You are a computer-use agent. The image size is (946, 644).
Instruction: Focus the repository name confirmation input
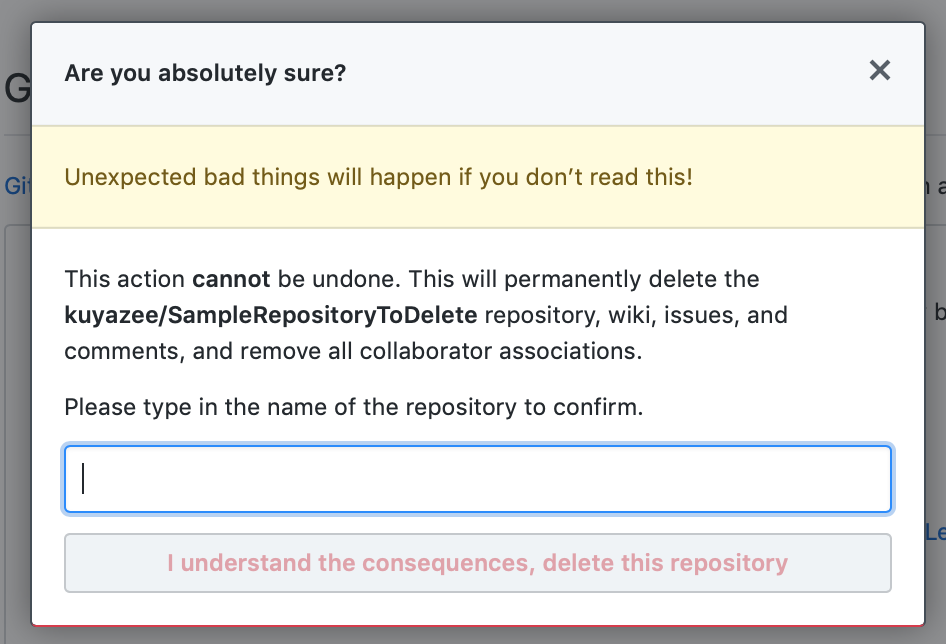pyautogui.click(x=478, y=479)
